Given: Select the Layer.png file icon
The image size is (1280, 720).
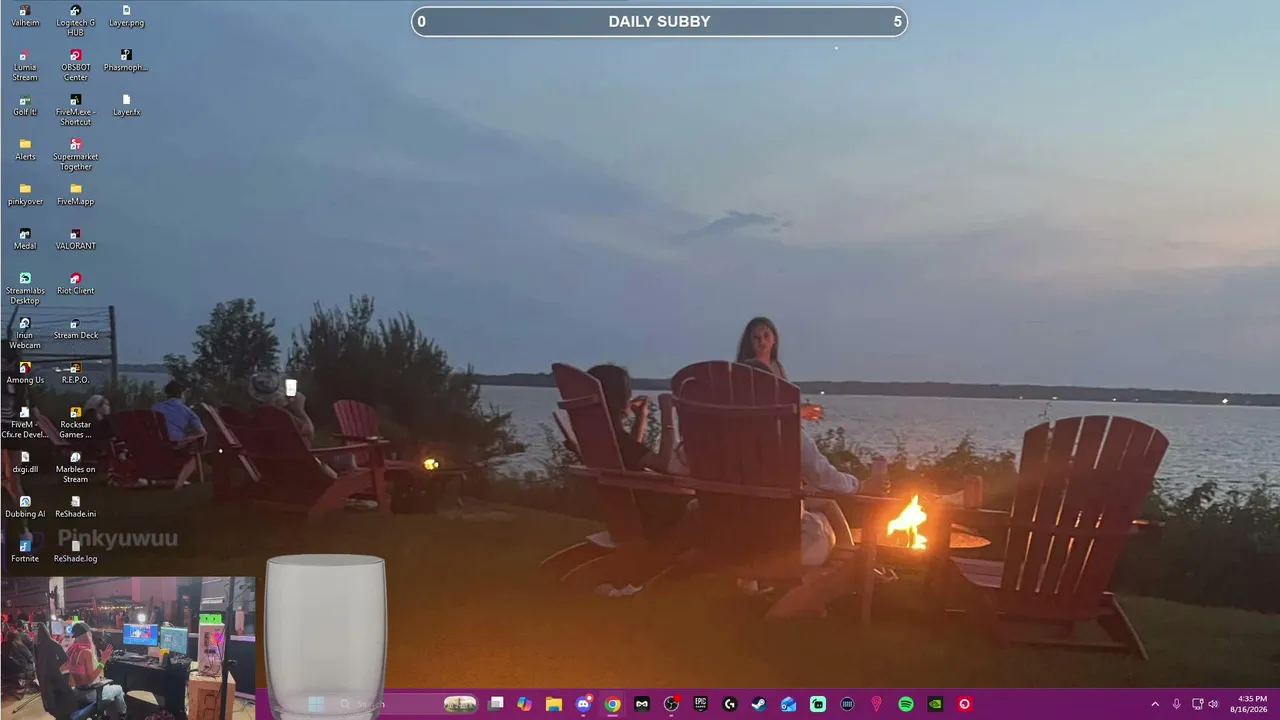Looking at the screenshot, I should [126, 16].
